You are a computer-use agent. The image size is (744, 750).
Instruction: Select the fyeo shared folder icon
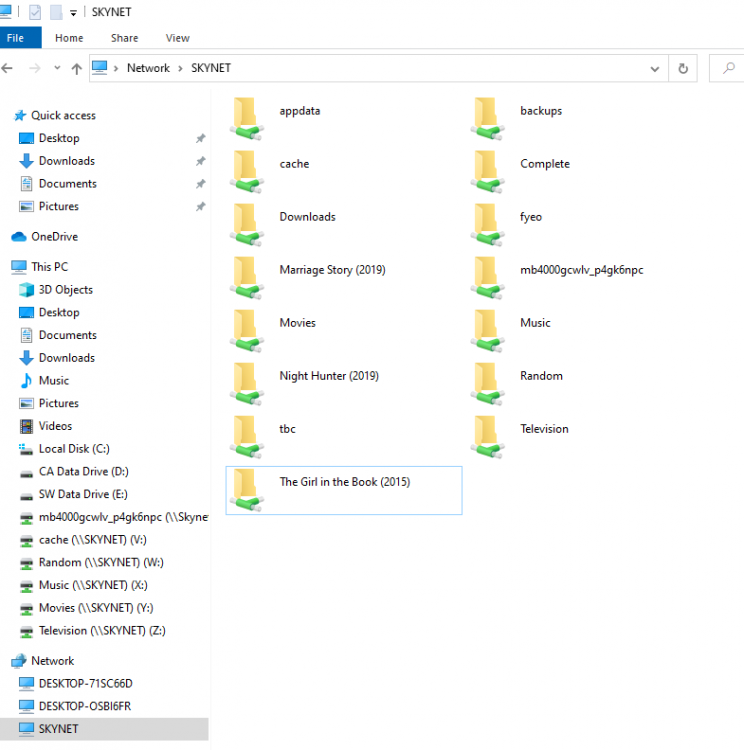488,225
